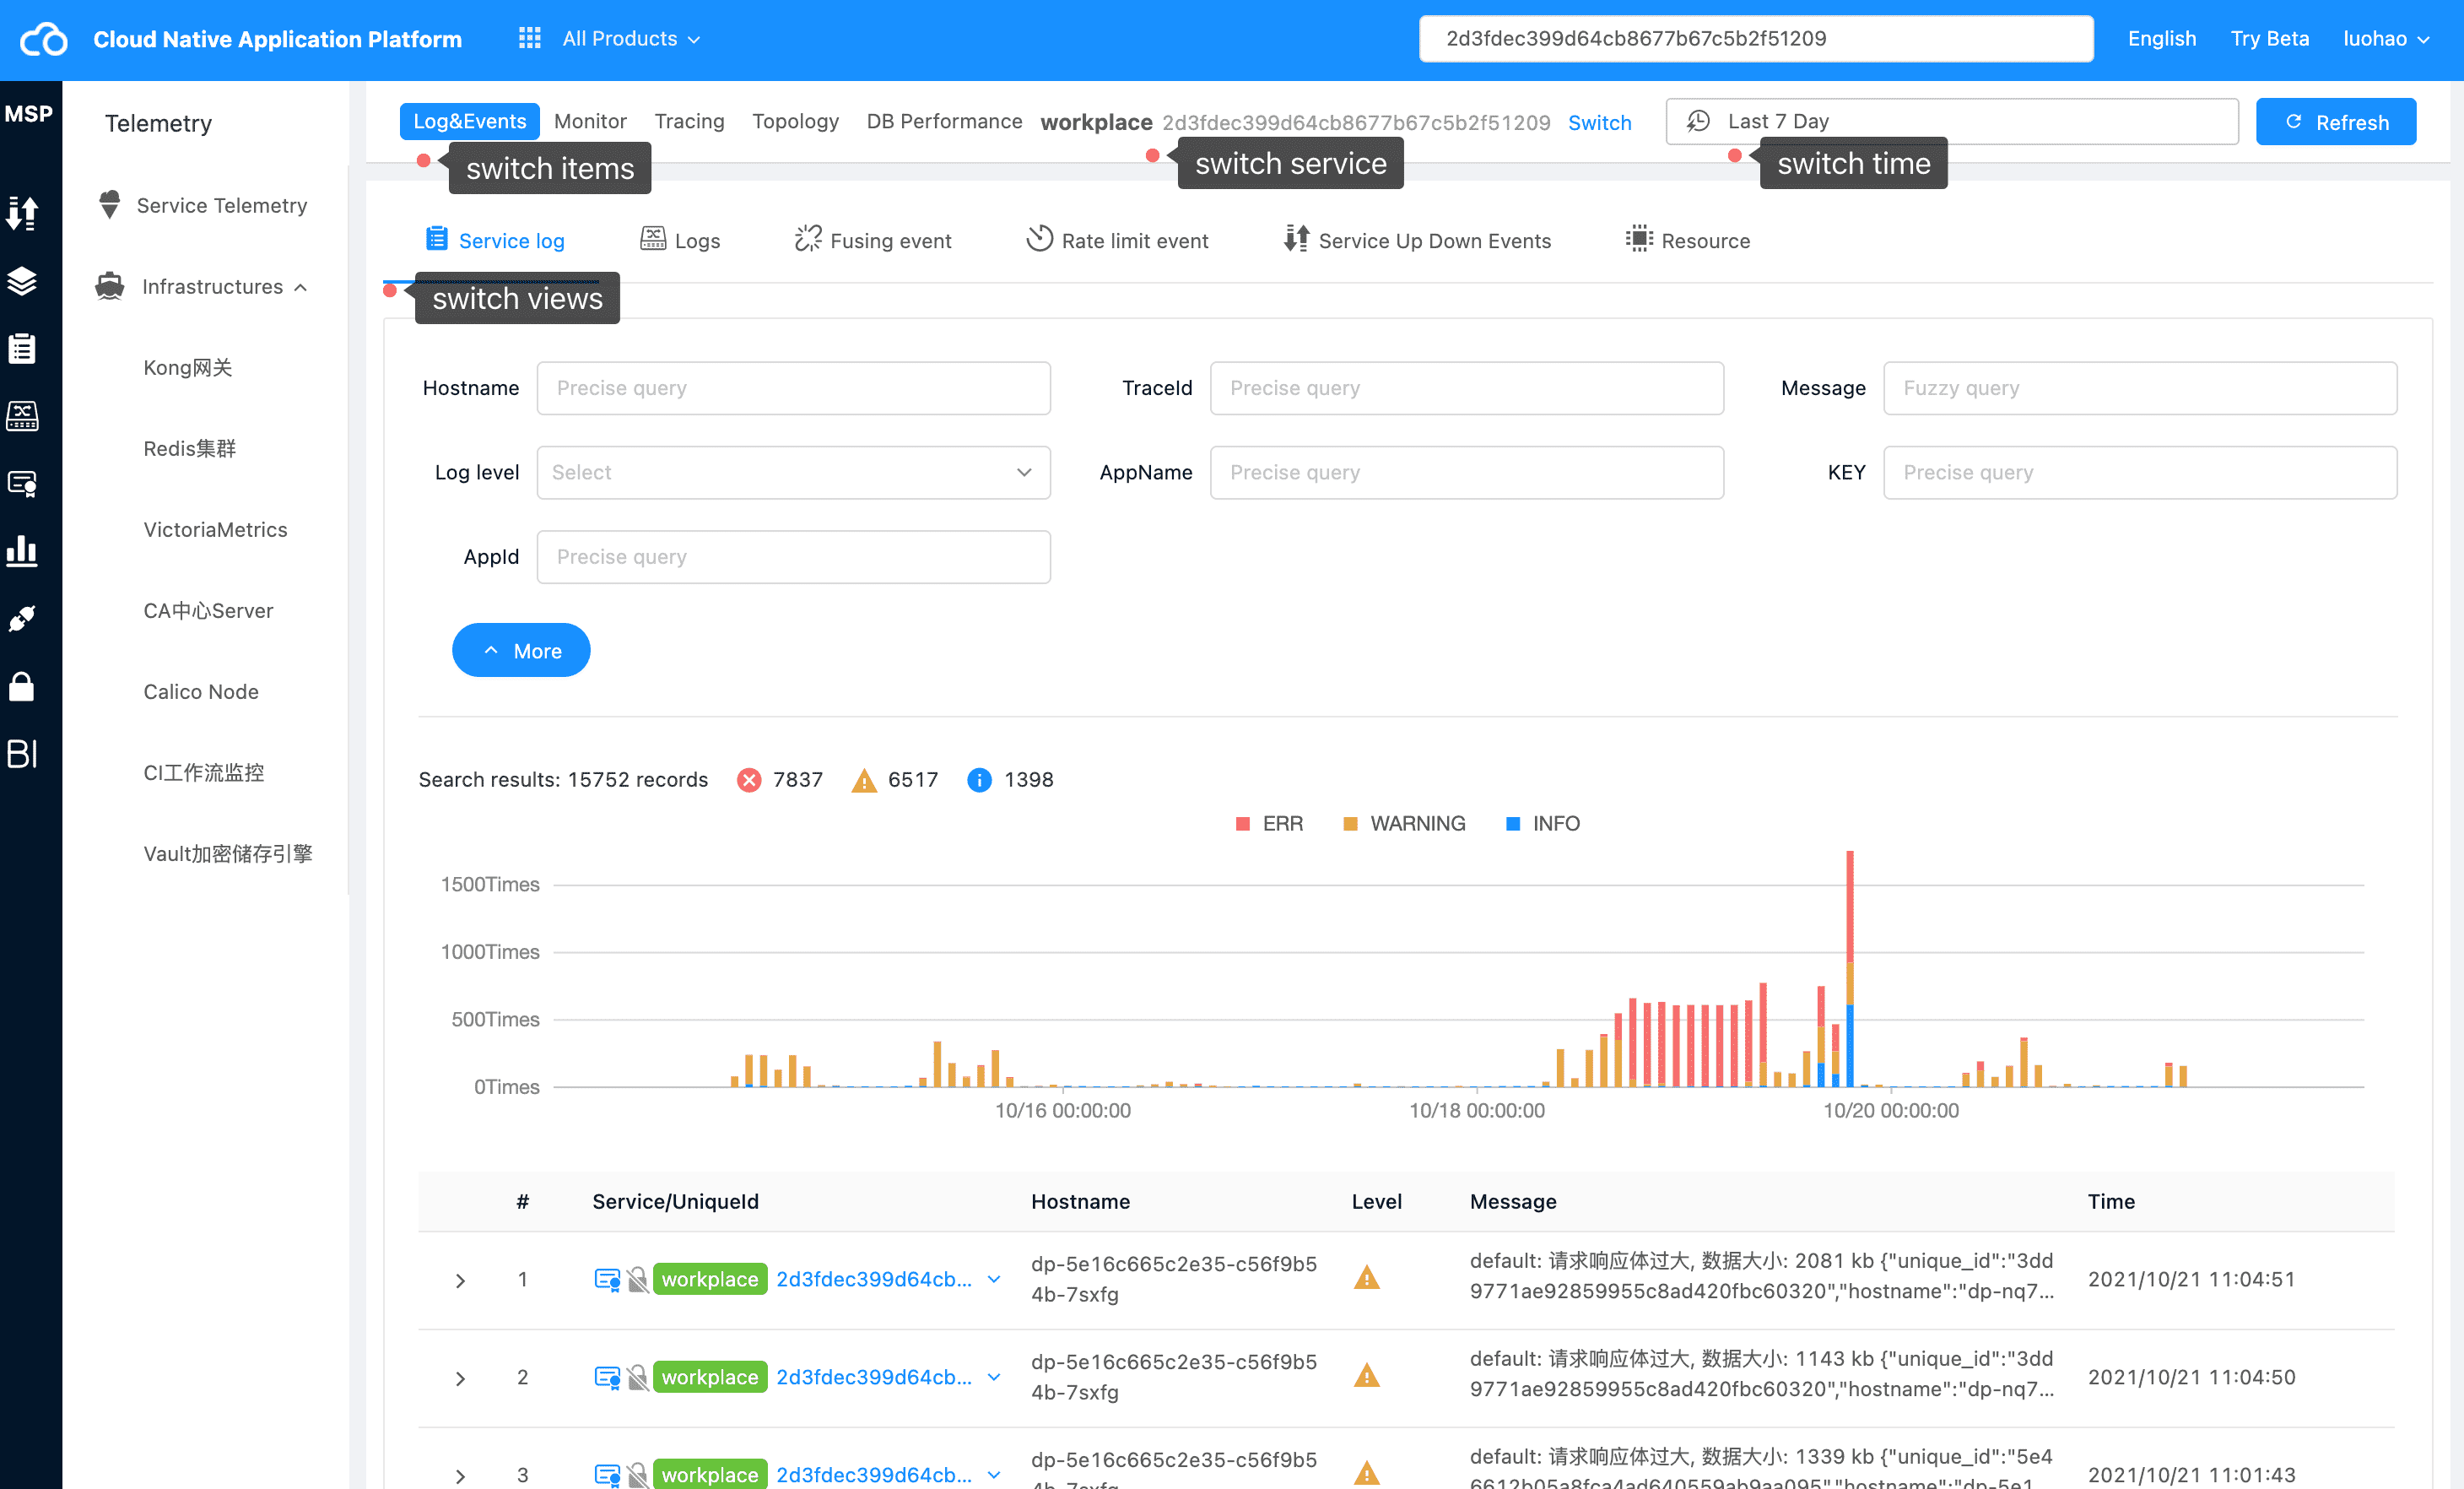
Task: Switch to the Monitor tab
Action: tap(590, 121)
